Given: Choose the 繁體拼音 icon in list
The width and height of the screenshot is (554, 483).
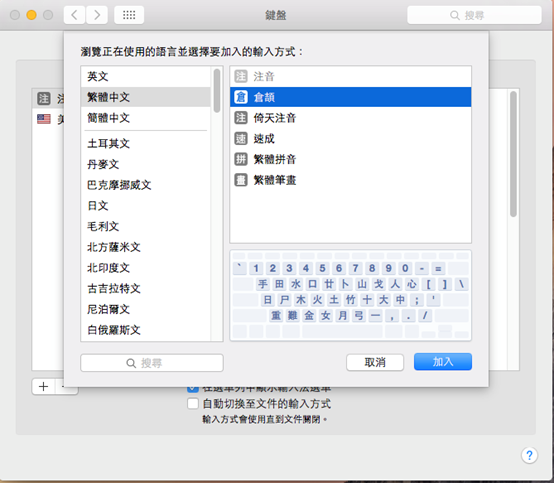Looking at the screenshot, I should [241, 159].
